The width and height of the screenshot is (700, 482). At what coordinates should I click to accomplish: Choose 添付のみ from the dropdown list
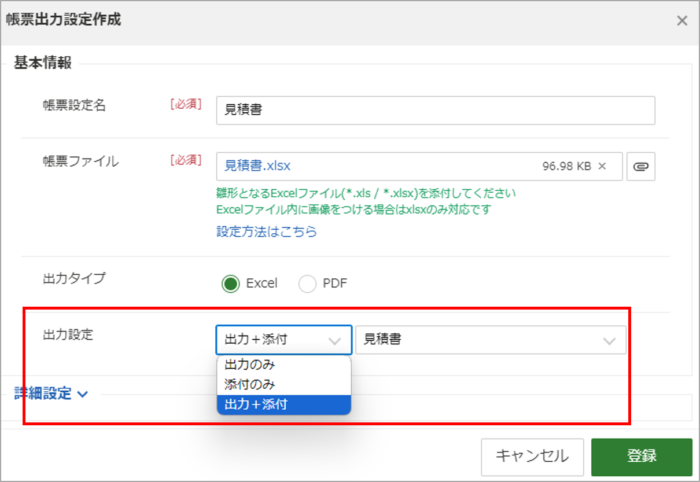click(x=284, y=384)
